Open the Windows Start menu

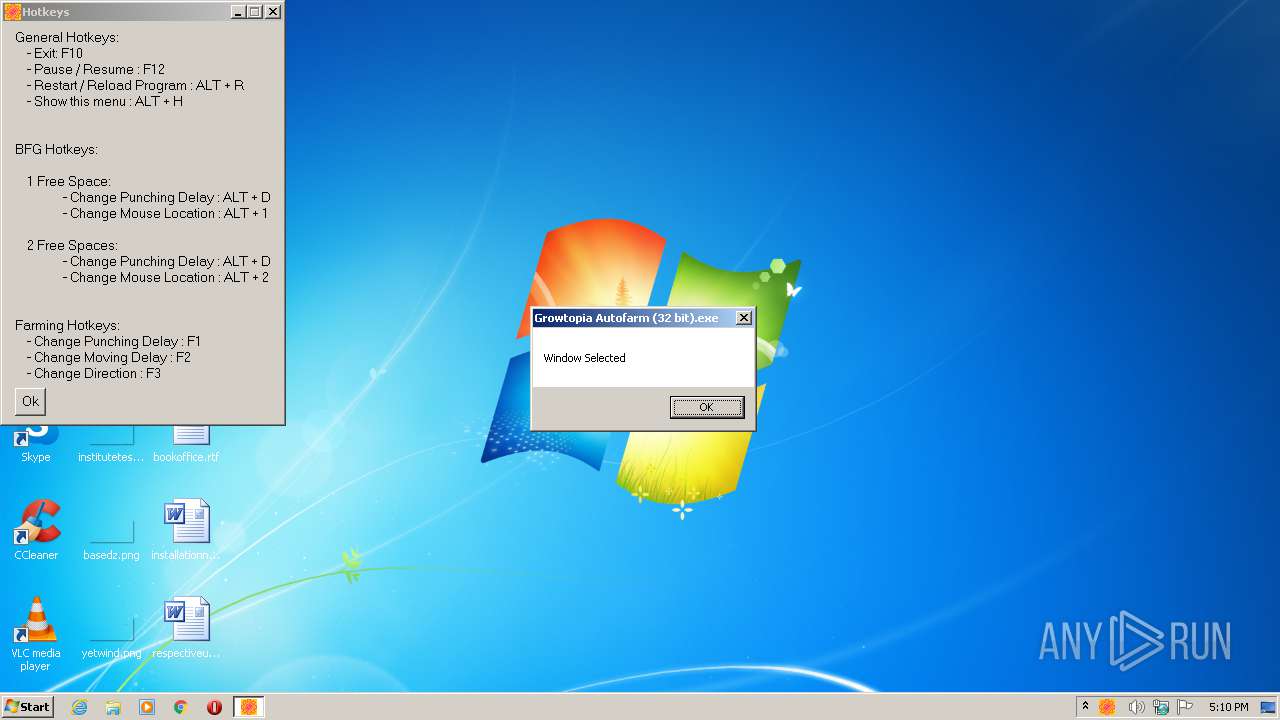click(x=28, y=706)
